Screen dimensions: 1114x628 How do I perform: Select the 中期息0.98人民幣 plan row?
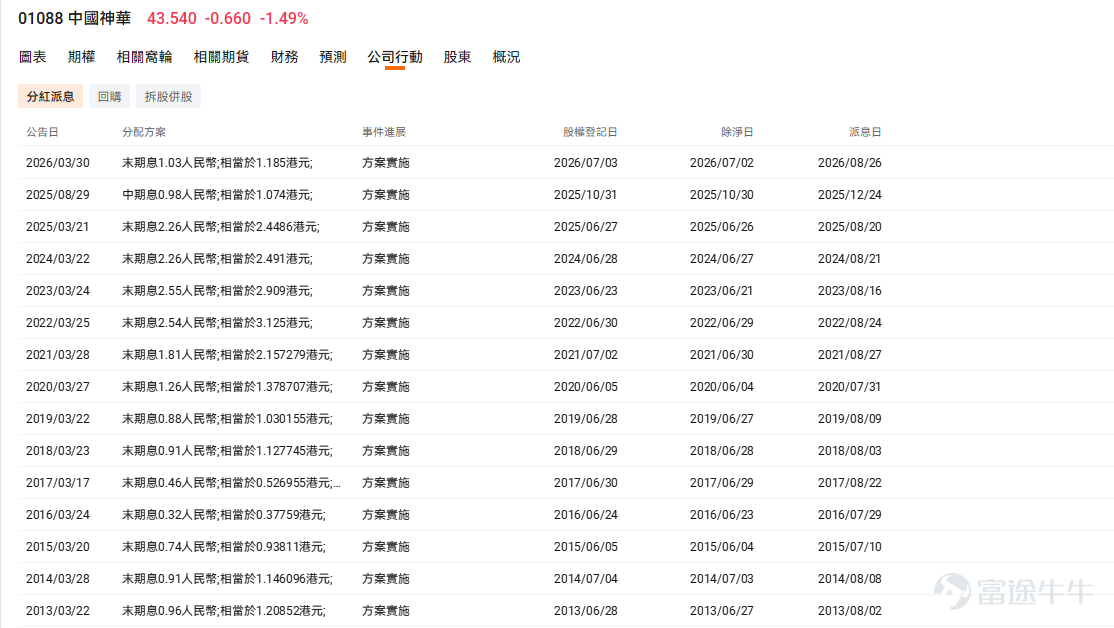[217, 195]
